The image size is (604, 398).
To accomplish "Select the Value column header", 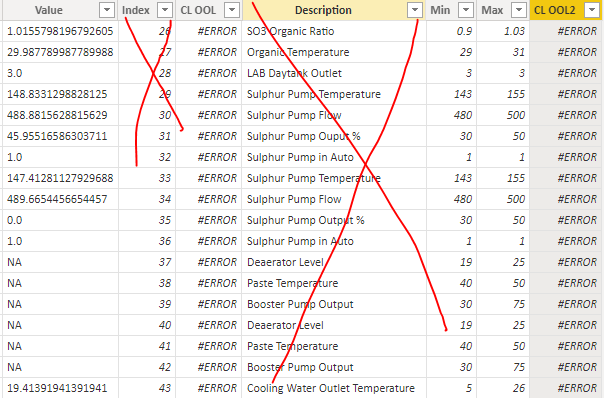I will 49,10.
